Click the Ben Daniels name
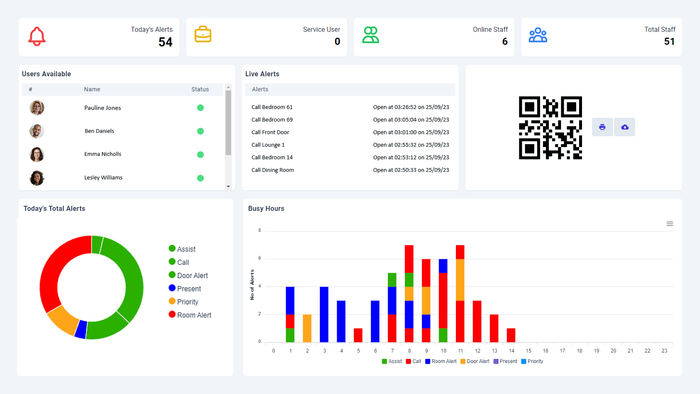The height and width of the screenshot is (394, 700). 100,131
